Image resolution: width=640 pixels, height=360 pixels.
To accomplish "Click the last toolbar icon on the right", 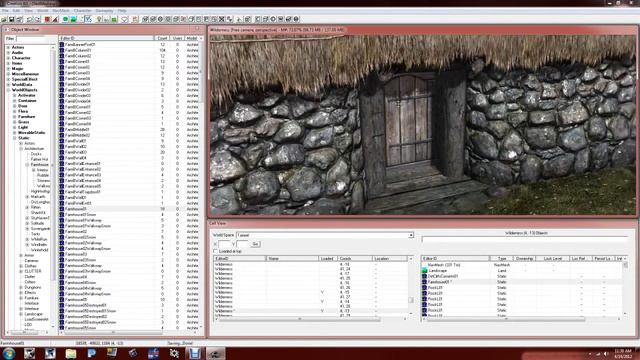I will [296, 19].
